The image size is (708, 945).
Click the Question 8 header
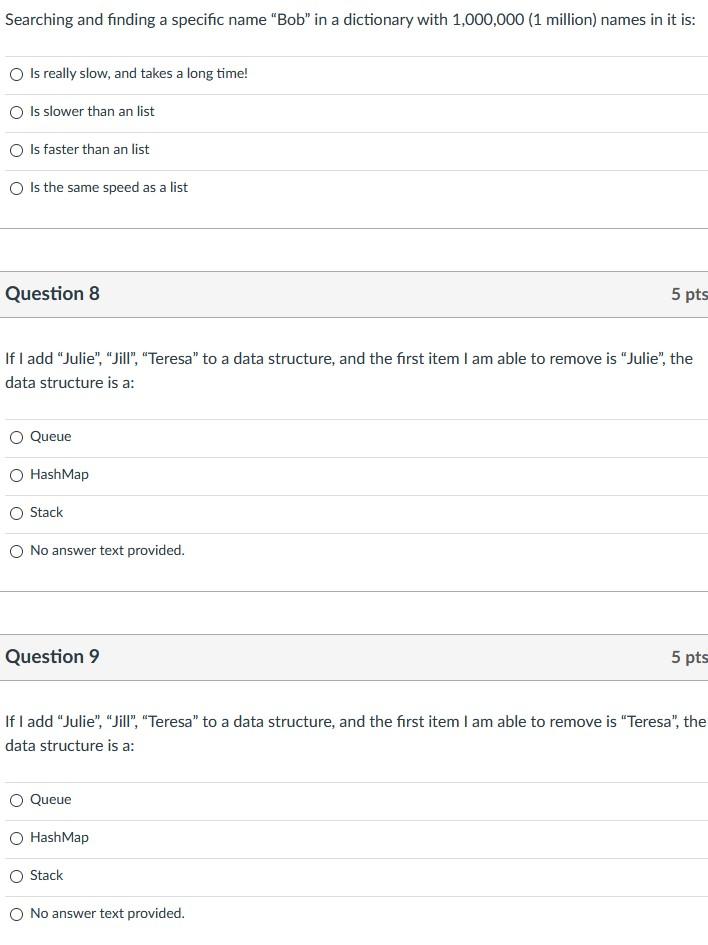click(x=52, y=293)
